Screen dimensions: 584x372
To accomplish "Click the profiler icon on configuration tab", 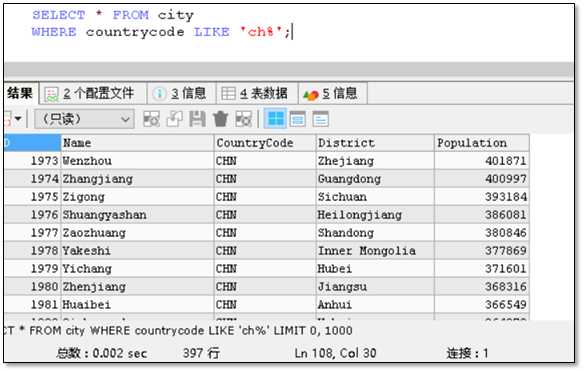I will [51, 94].
